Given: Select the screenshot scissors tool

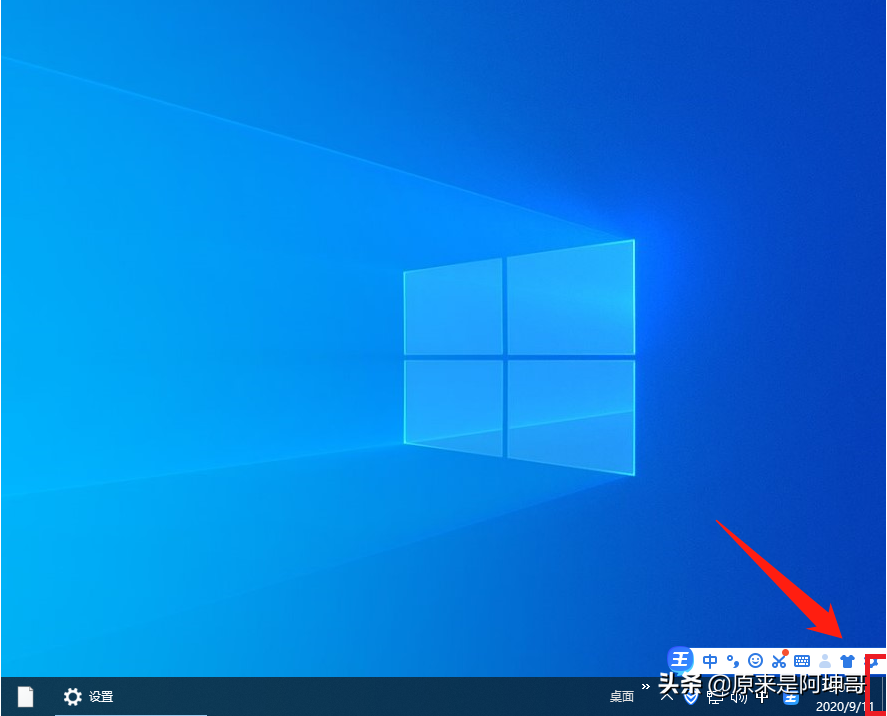Looking at the screenshot, I should [779, 660].
